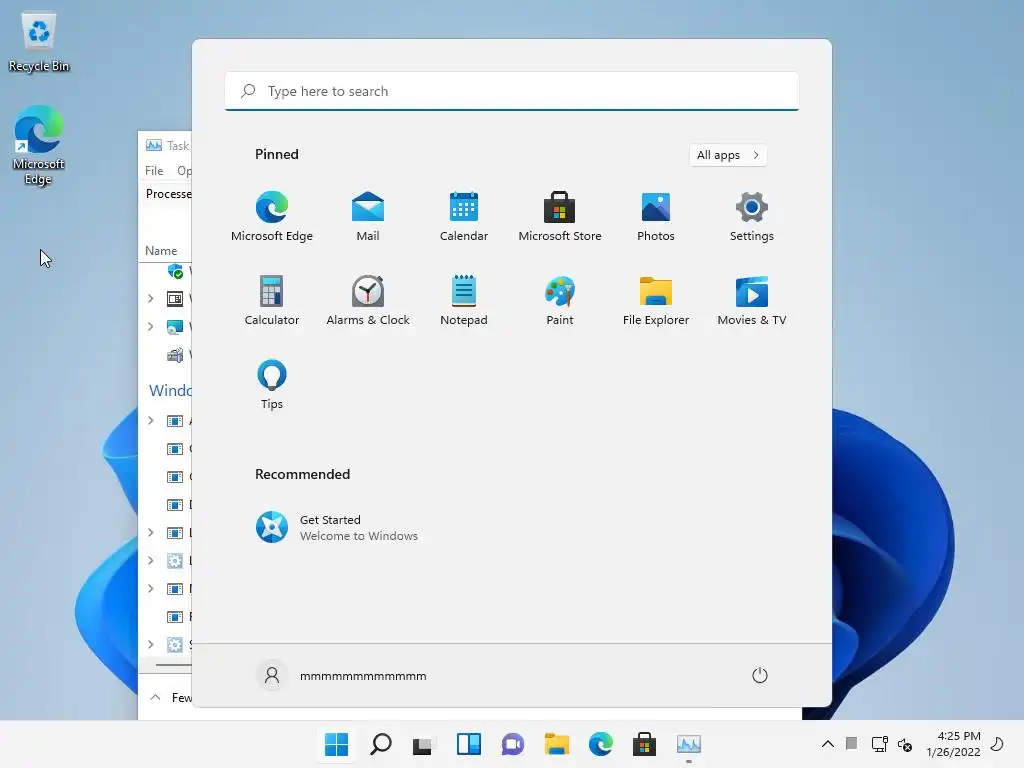1024x768 pixels.
Task: Open File Explorer from the taskbar
Action: (x=556, y=744)
